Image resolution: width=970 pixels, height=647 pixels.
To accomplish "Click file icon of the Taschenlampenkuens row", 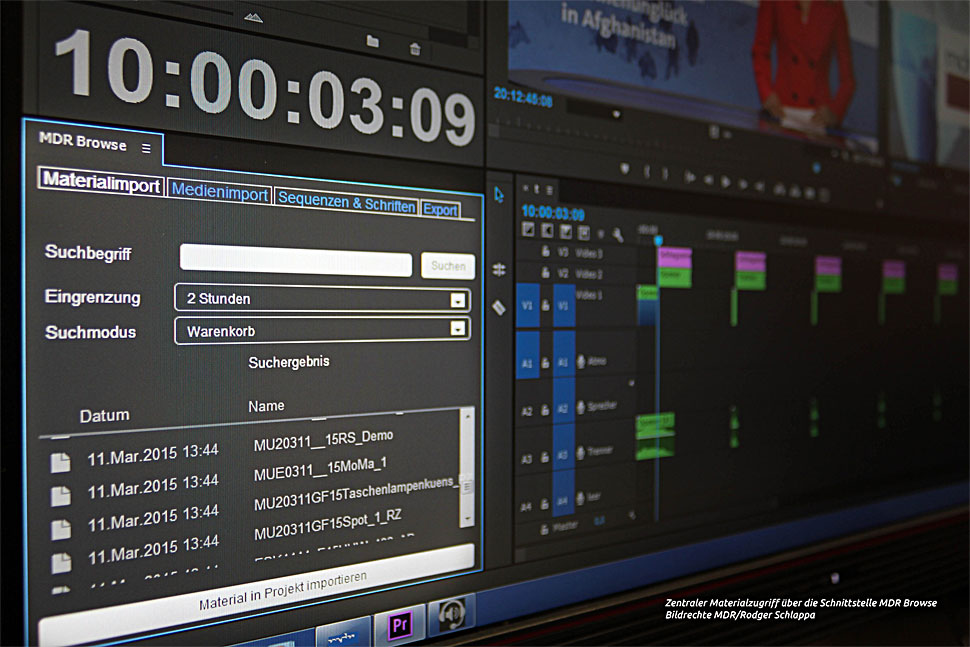I will [61, 529].
